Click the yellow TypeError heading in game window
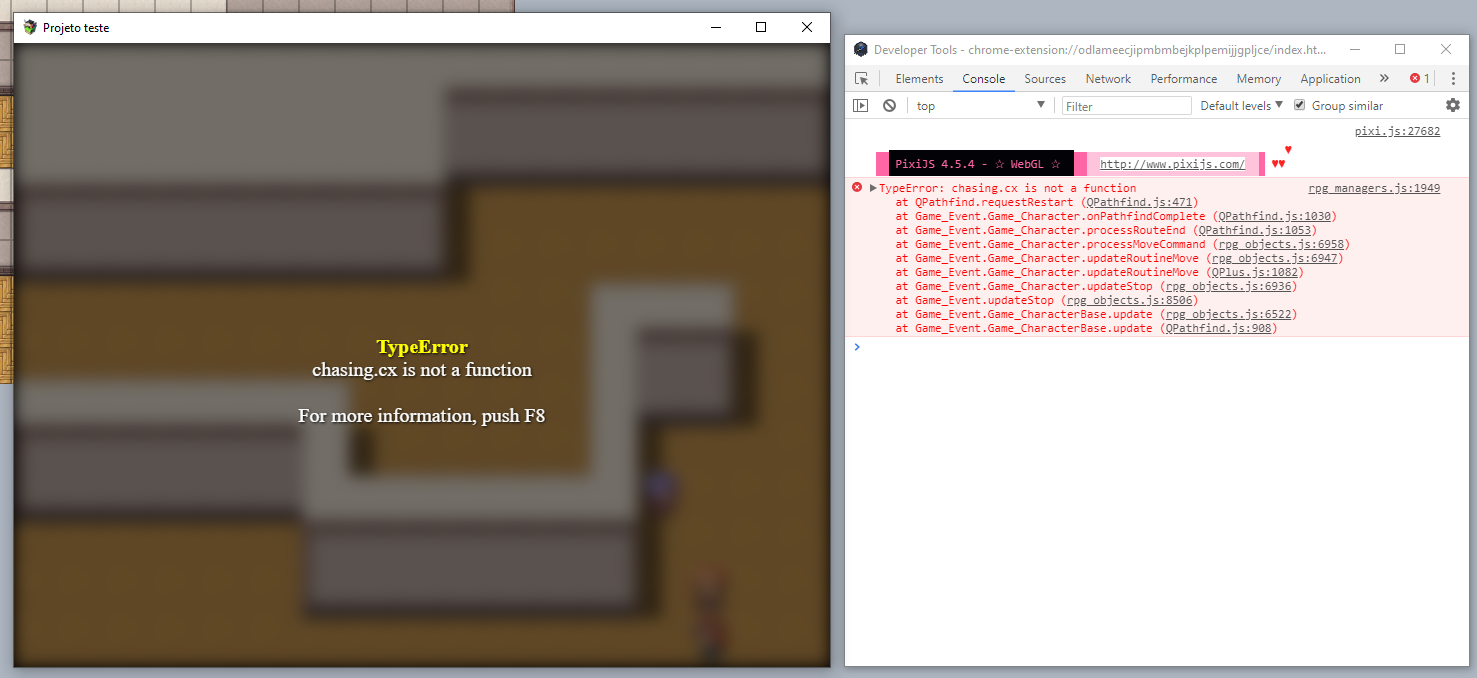The height and width of the screenshot is (678, 1477). pyautogui.click(x=422, y=347)
